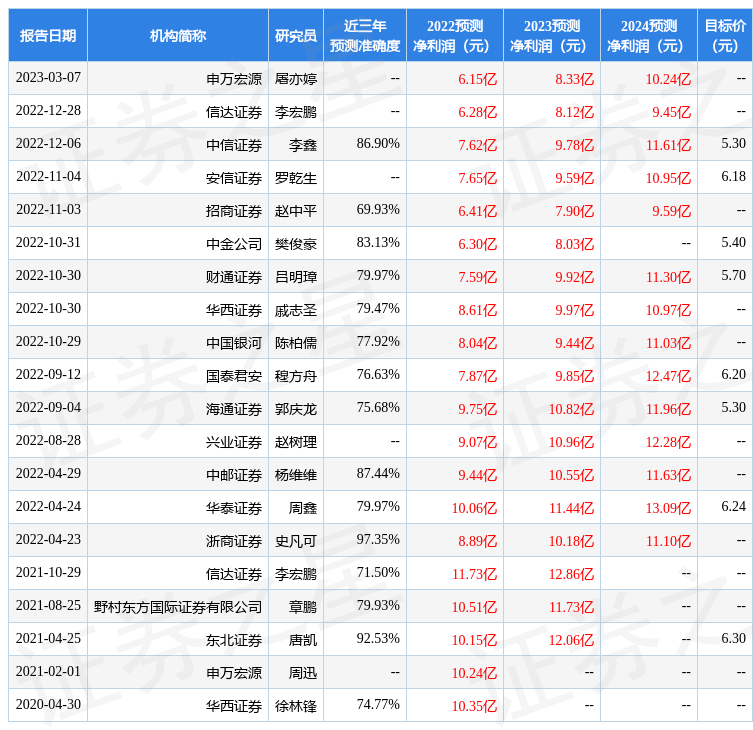Image resolution: width=753 pixels, height=730 pixels.
Task: Click the 2022预测净利润 column header
Action: click(x=455, y=36)
